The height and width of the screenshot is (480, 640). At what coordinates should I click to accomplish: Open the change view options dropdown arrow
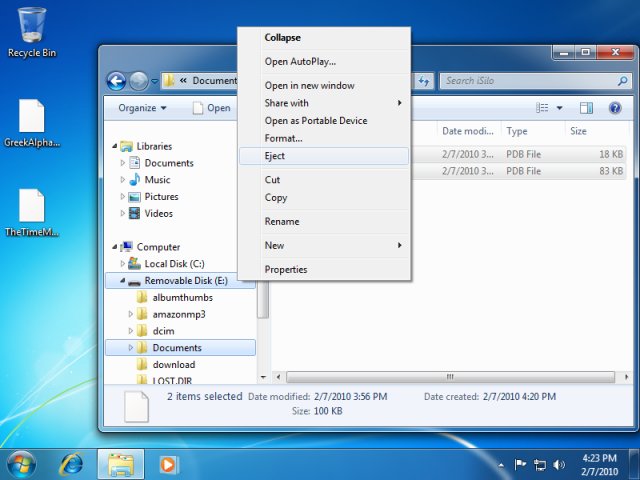pyautogui.click(x=560, y=108)
